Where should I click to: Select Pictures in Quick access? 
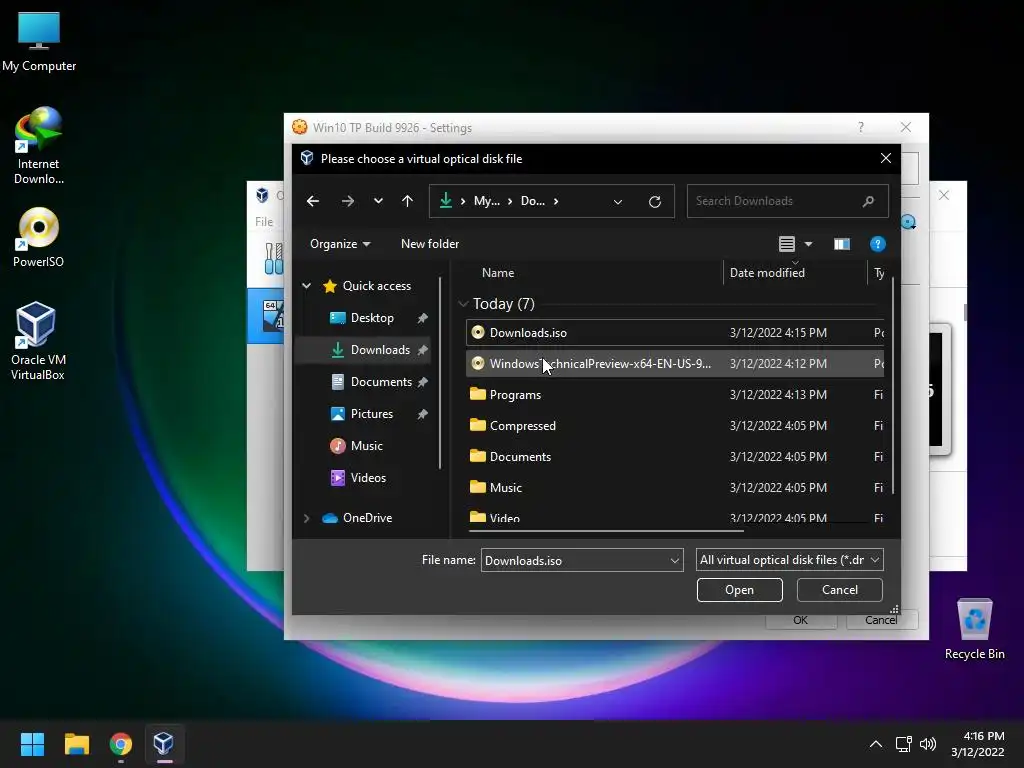pos(372,414)
